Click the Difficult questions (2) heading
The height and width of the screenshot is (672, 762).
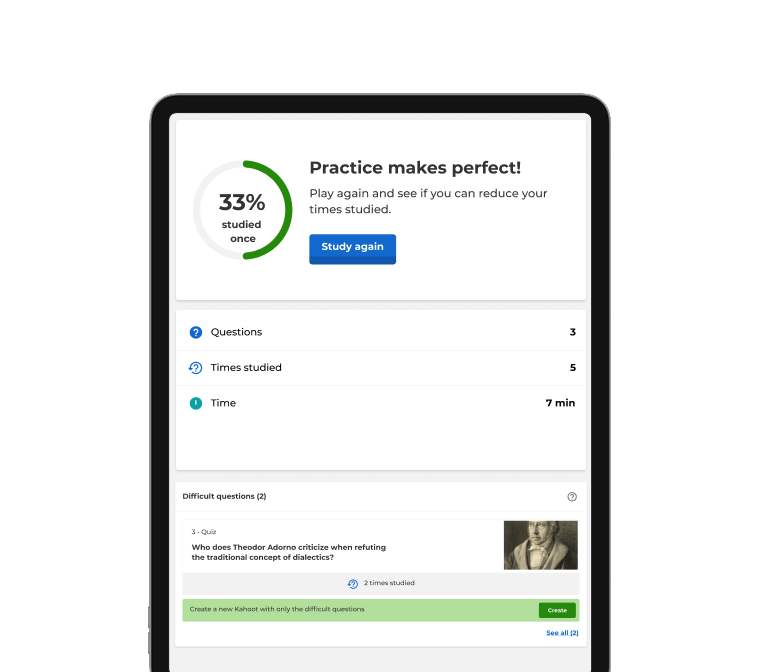[224, 496]
